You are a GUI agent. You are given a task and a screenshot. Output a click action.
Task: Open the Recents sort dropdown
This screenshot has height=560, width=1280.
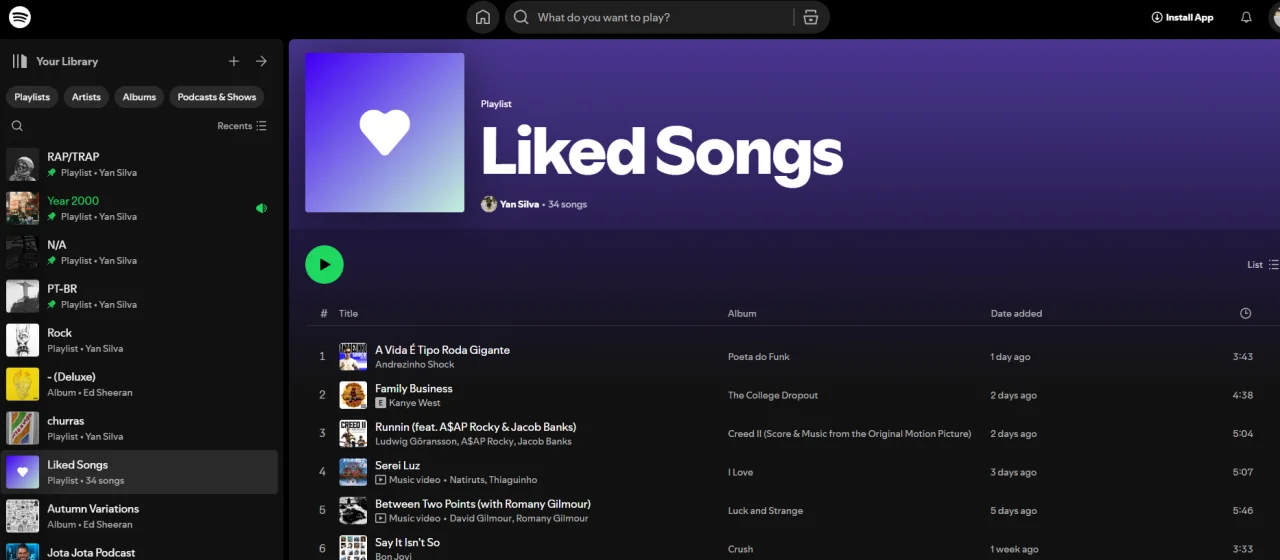[x=242, y=126]
